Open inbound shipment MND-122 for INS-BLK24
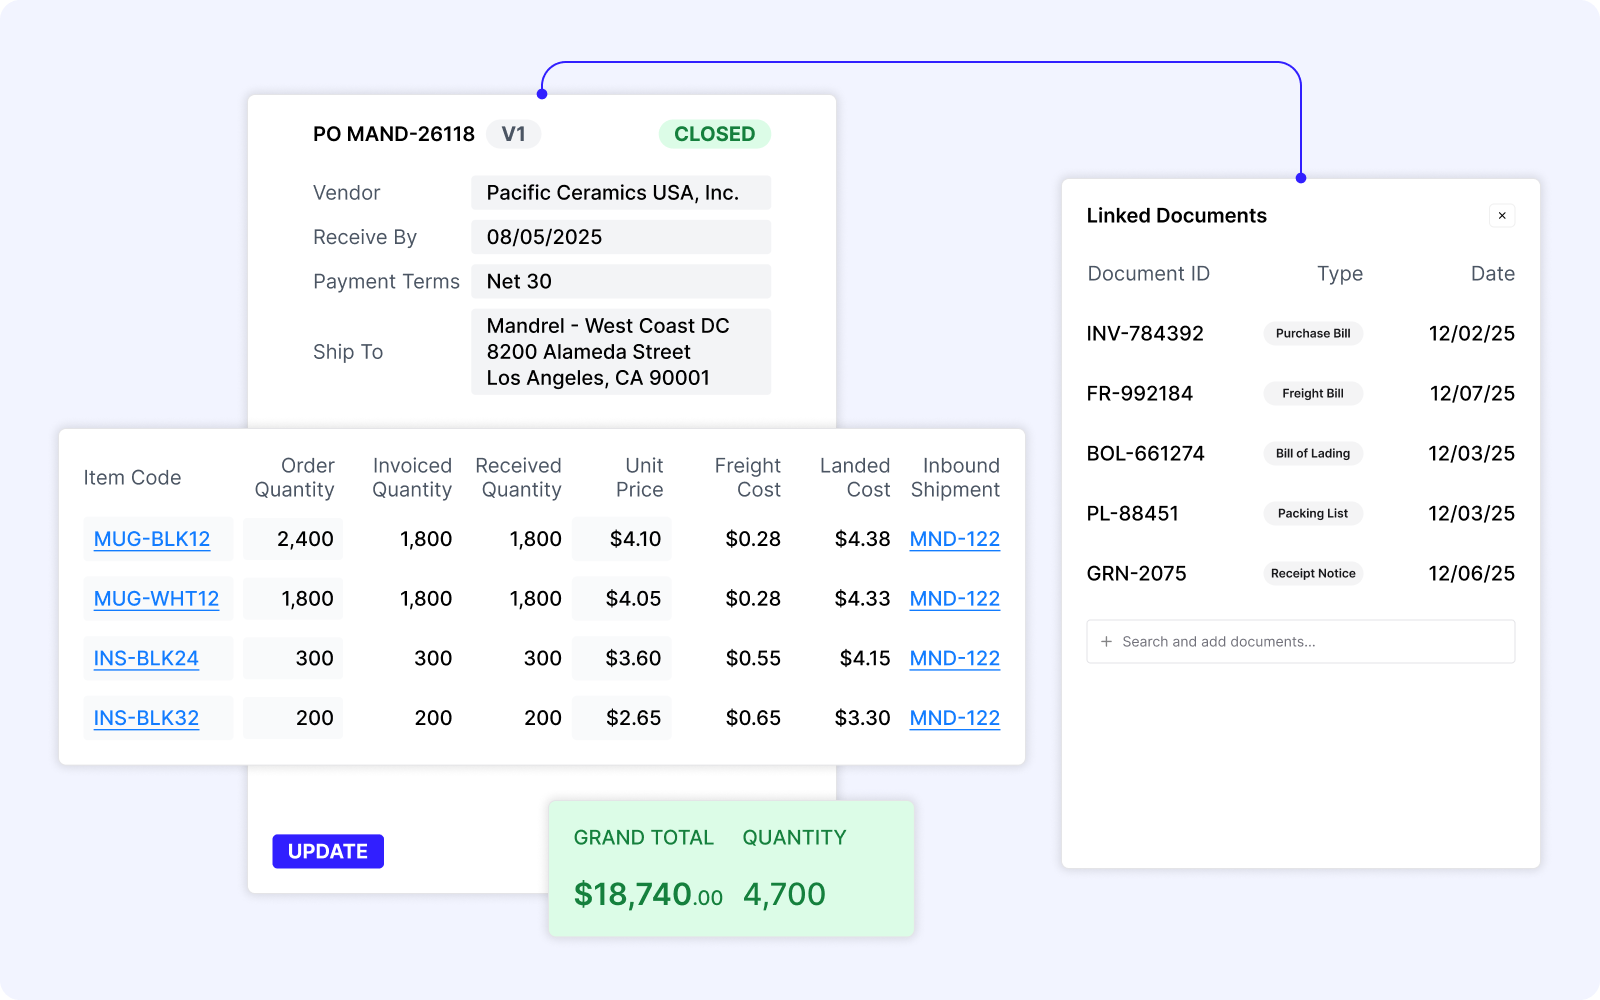 [954, 658]
